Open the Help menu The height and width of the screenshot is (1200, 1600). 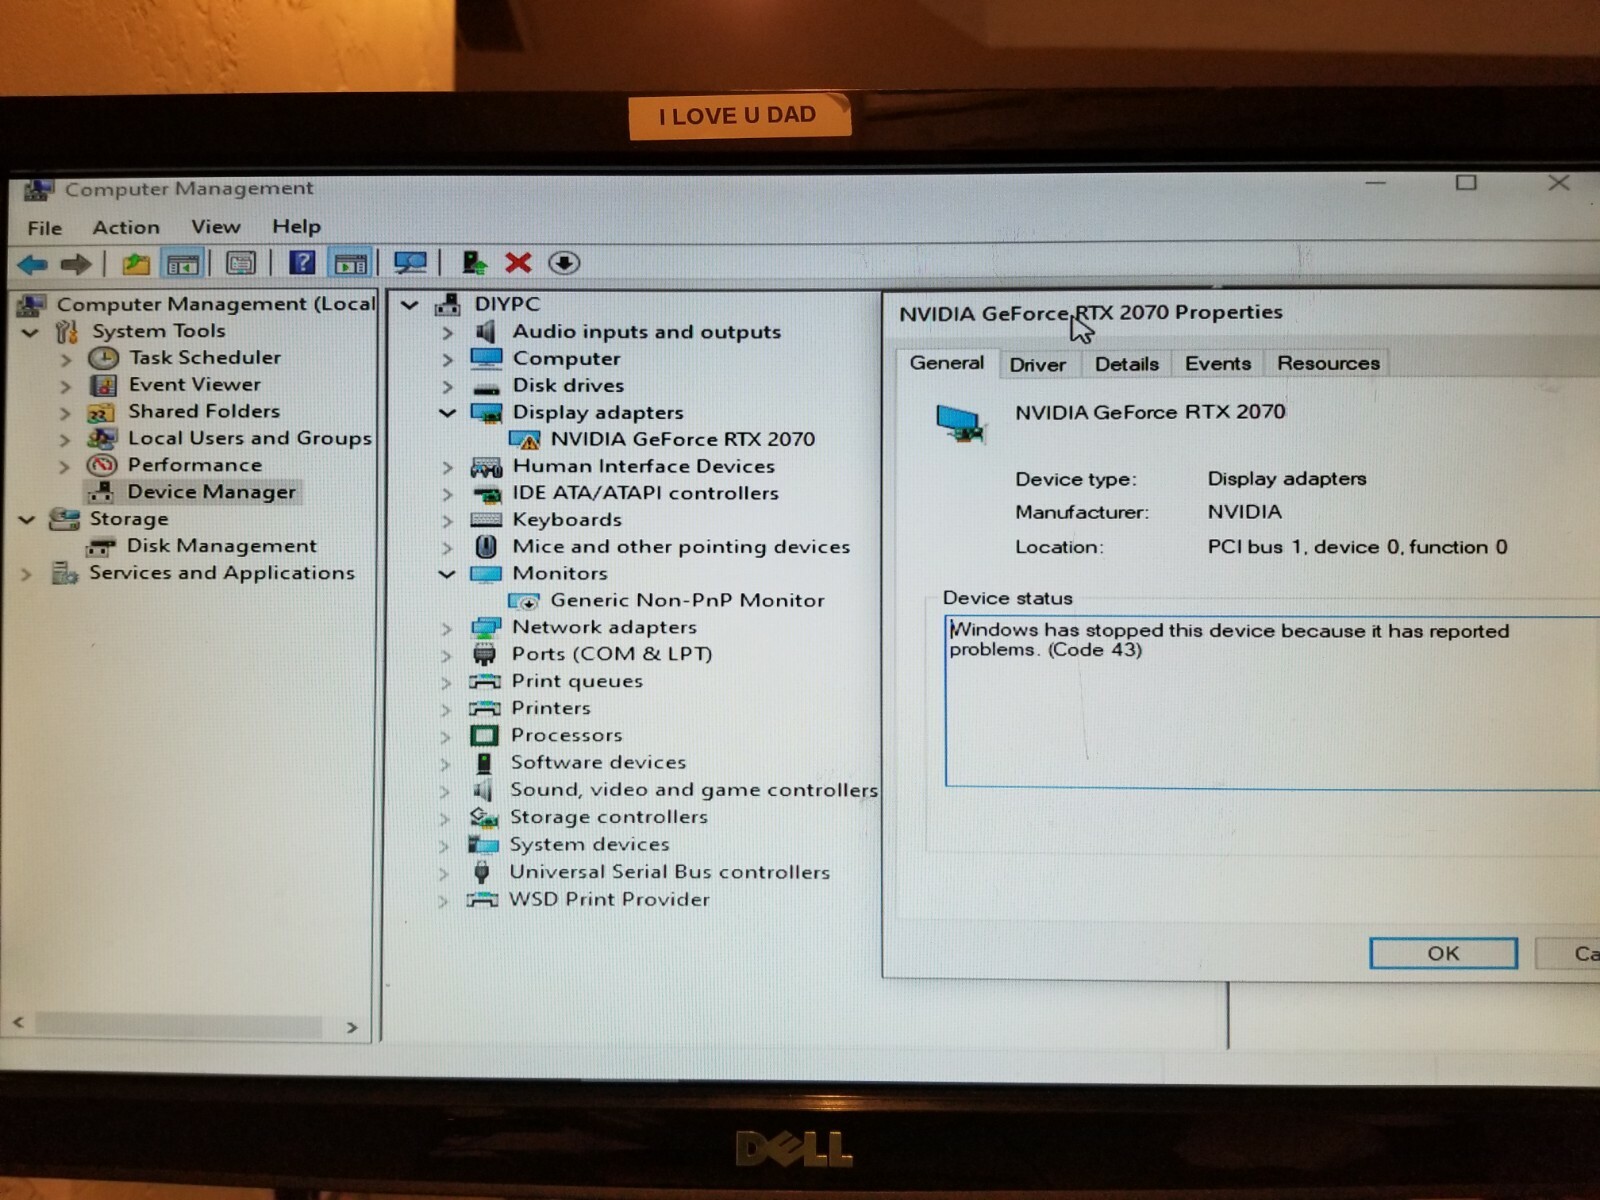point(296,226)
